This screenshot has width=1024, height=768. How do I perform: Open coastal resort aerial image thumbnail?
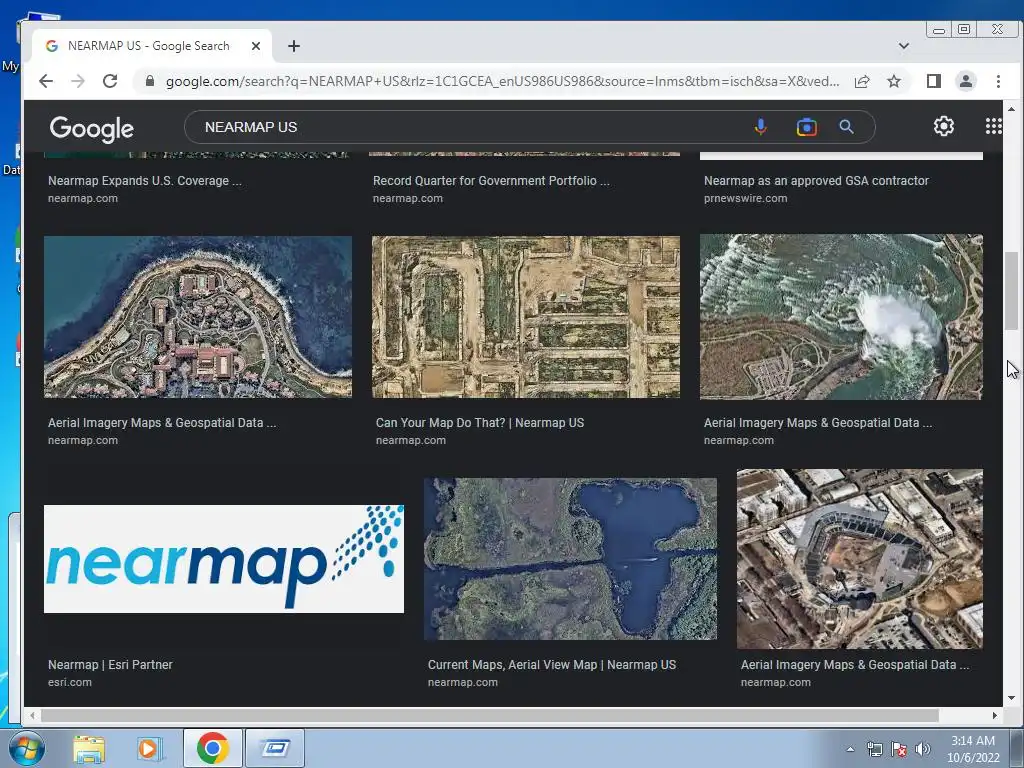198,317
